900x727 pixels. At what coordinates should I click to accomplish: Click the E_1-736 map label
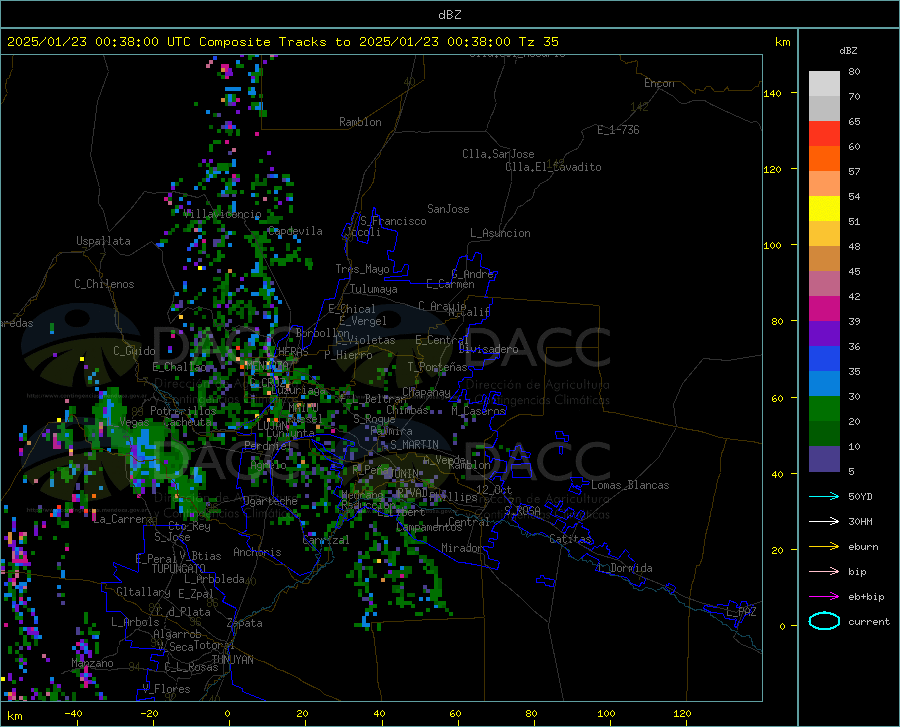618,130
